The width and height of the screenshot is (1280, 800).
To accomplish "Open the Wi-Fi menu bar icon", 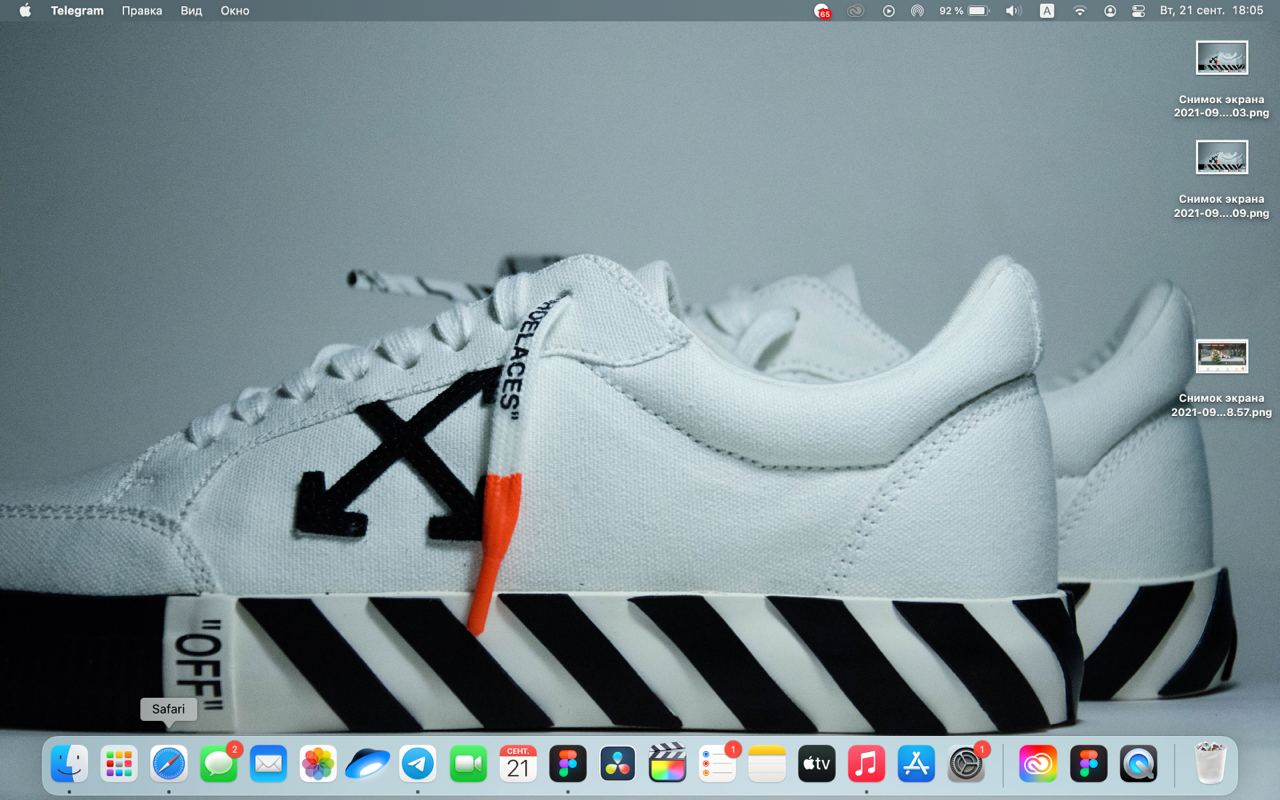I will [1080, 11].
